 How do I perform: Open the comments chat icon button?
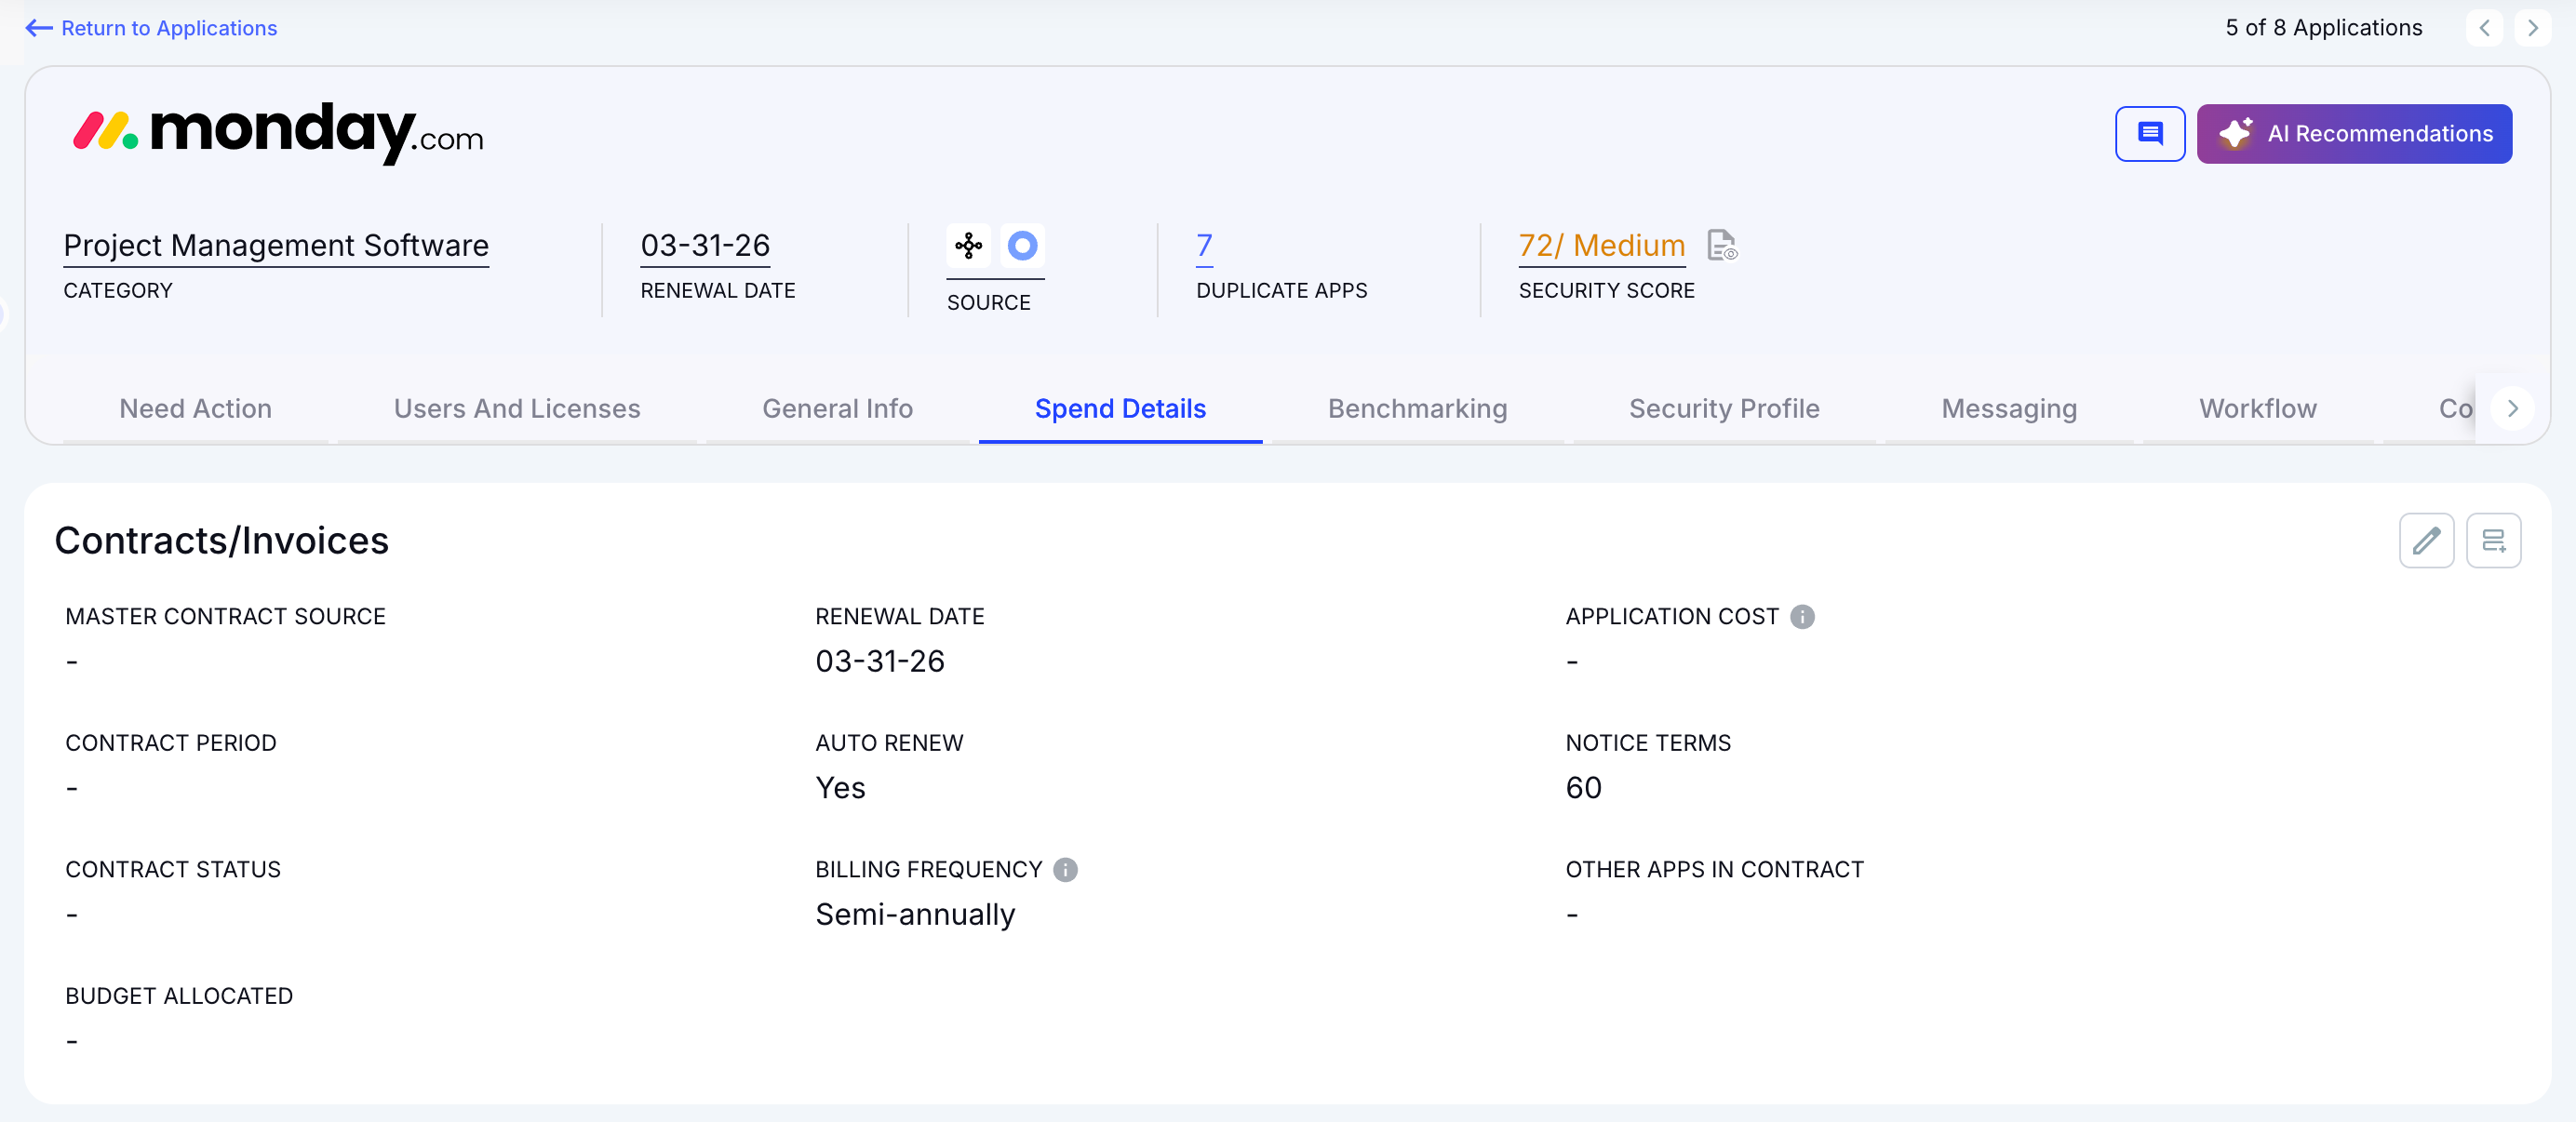tap(2149, 133)
